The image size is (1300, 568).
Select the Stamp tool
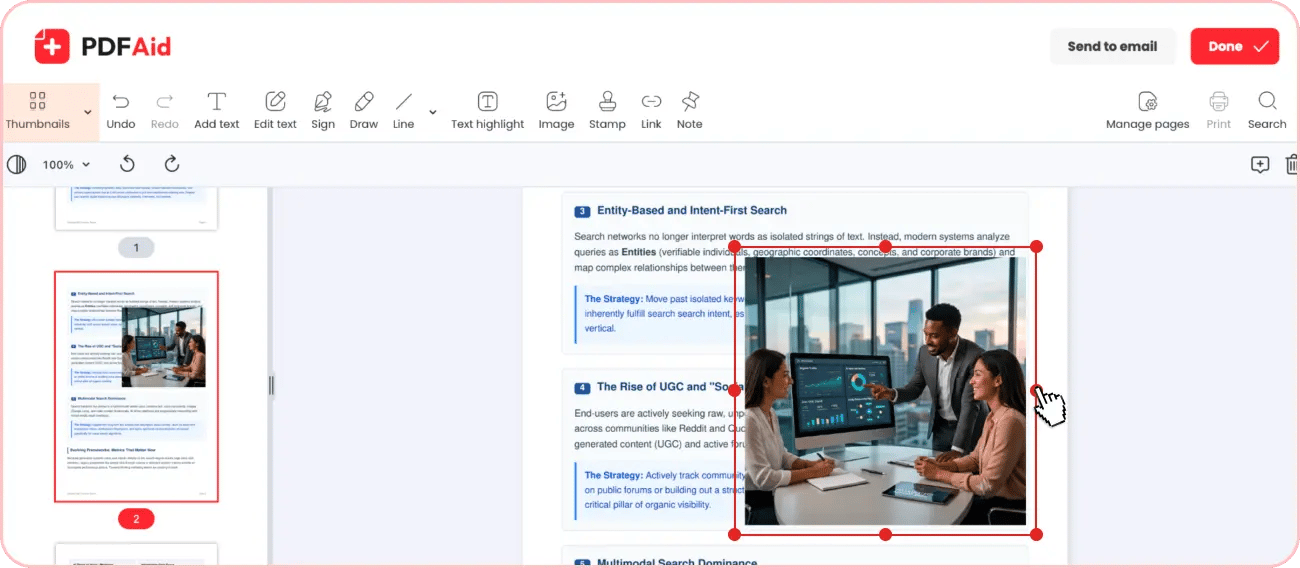607,111
